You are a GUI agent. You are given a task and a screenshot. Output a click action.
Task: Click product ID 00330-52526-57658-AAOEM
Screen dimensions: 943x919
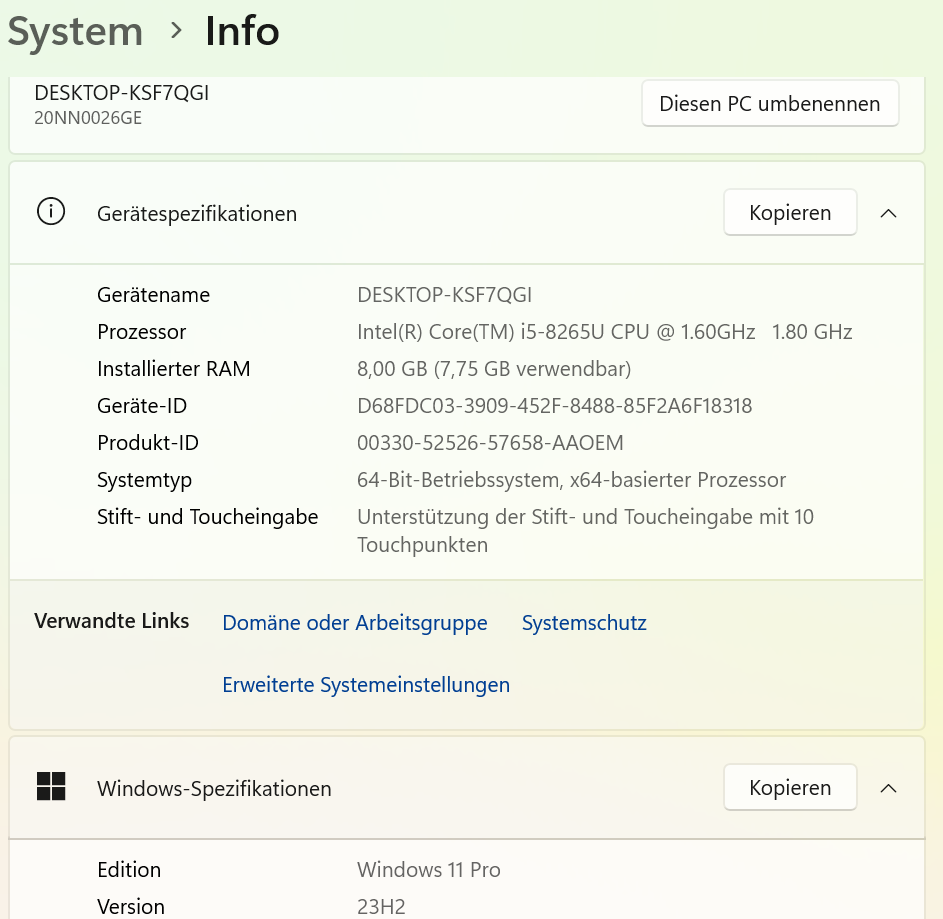pyautogui.click(x=490, y=443)
